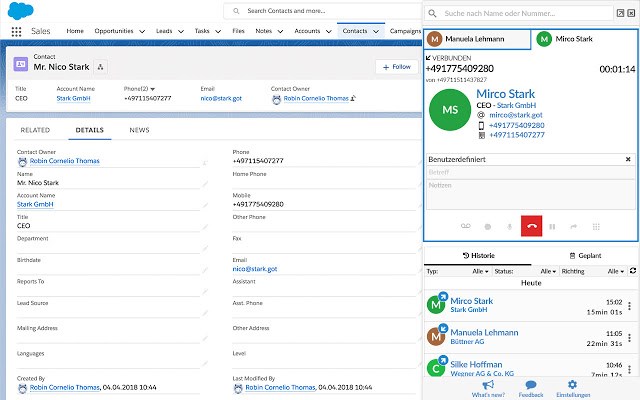Switch to the RELATED tab
The image size is (640, 400).
coord(35,130)
